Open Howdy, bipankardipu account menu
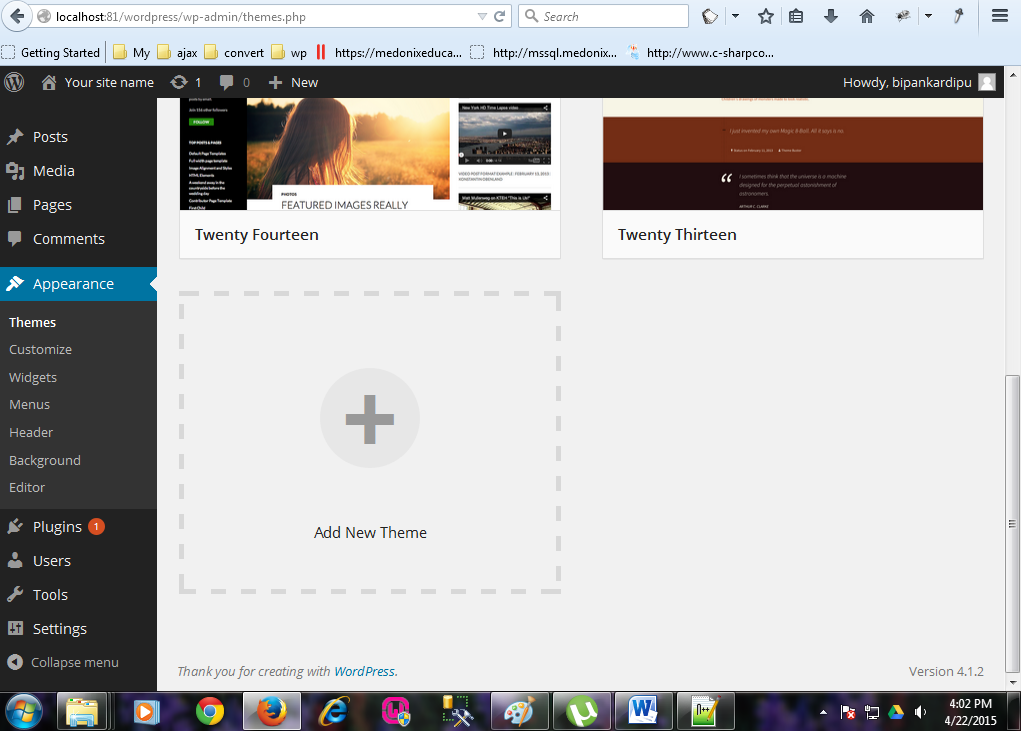Image resolution: width=1021 pixels, height=731 pixels. coord(919,82)
